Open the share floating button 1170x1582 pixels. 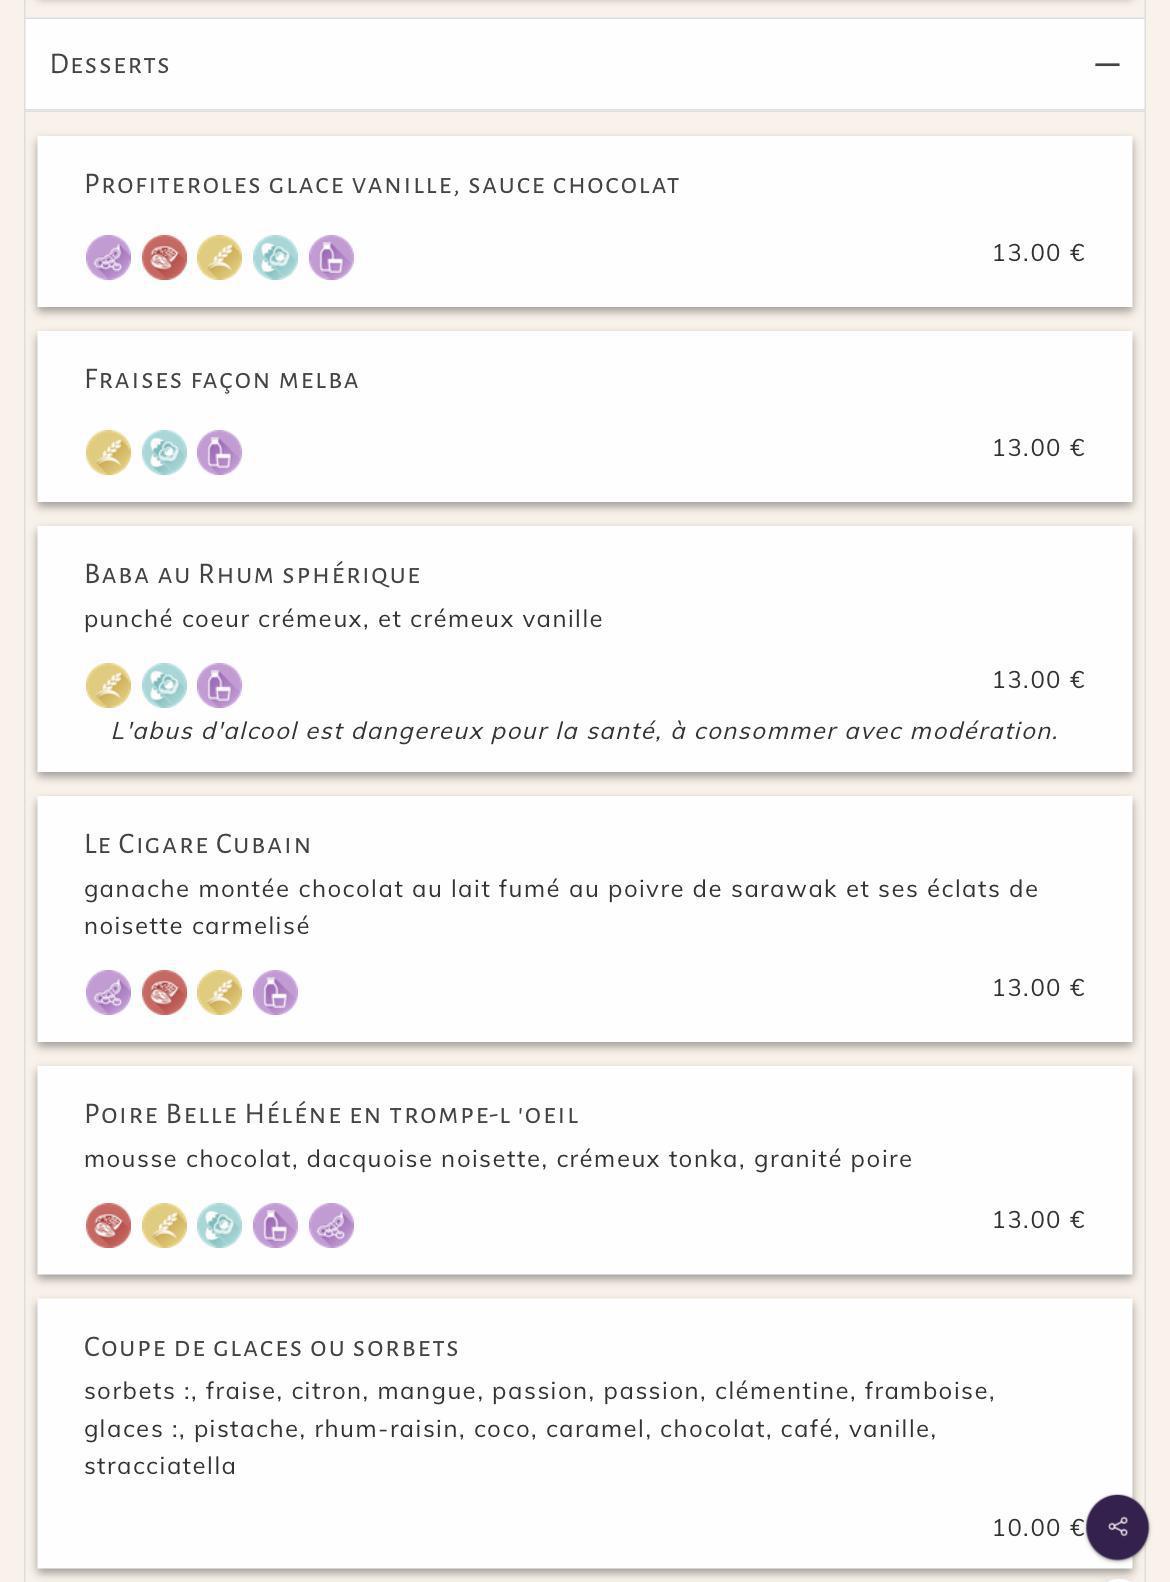pos(1117,1526)
